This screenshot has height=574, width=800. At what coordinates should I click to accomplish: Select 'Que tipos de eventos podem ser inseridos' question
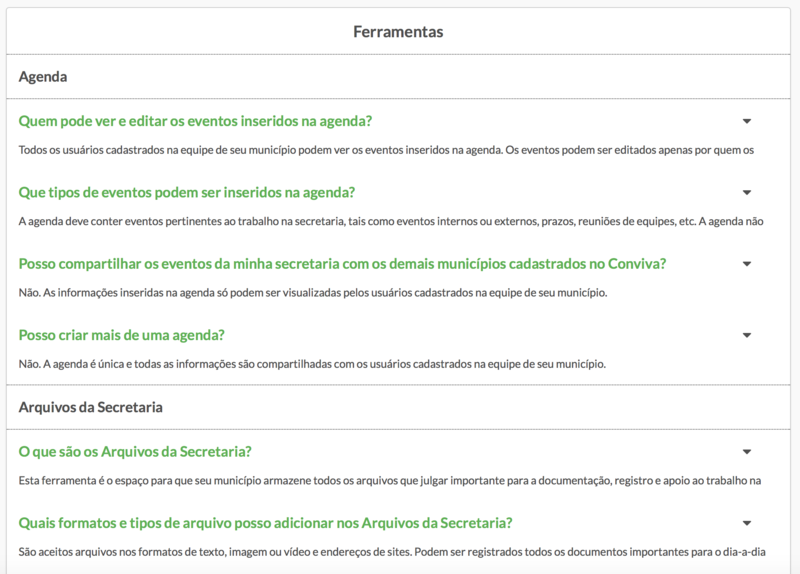tap(187, 192)
